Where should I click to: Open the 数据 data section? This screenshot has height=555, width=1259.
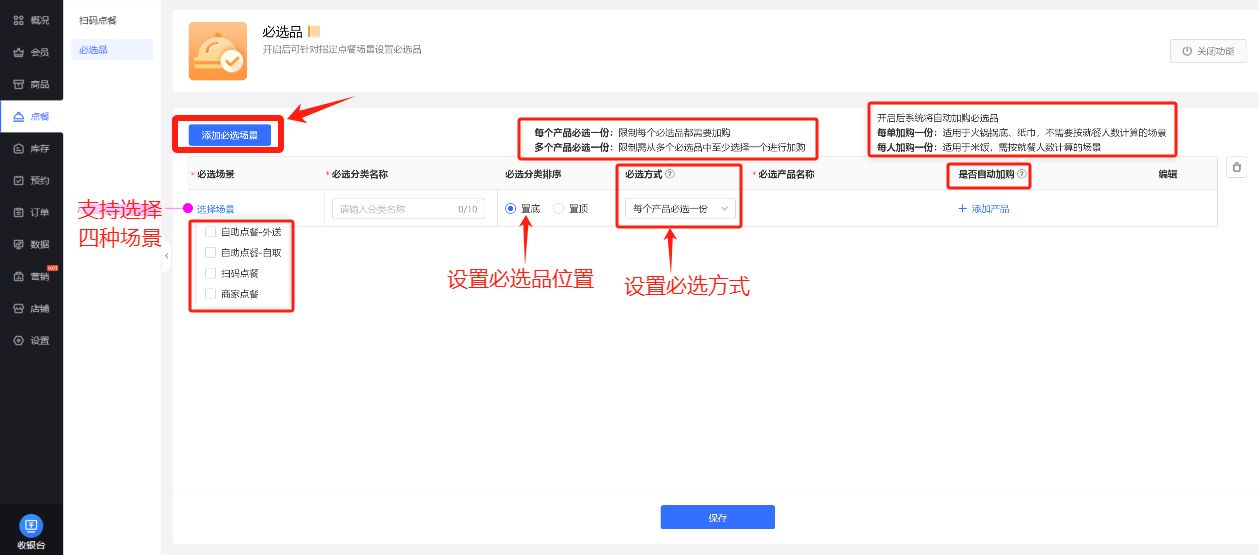(31, 244)
